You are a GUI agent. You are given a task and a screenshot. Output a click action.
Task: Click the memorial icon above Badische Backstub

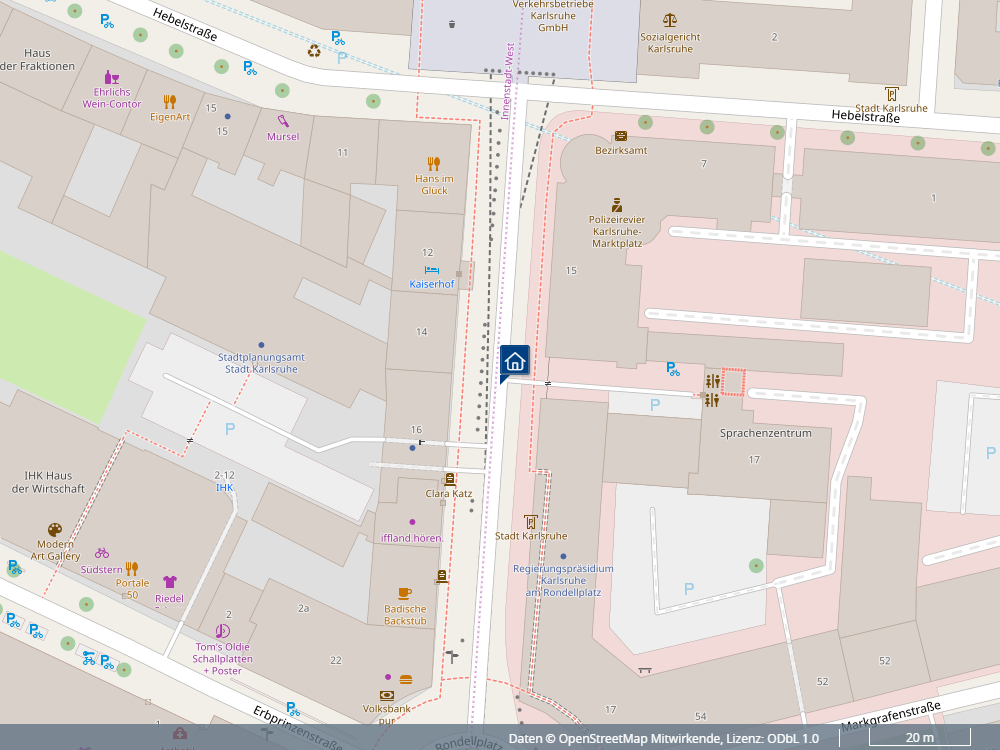(x=442, y=577)
